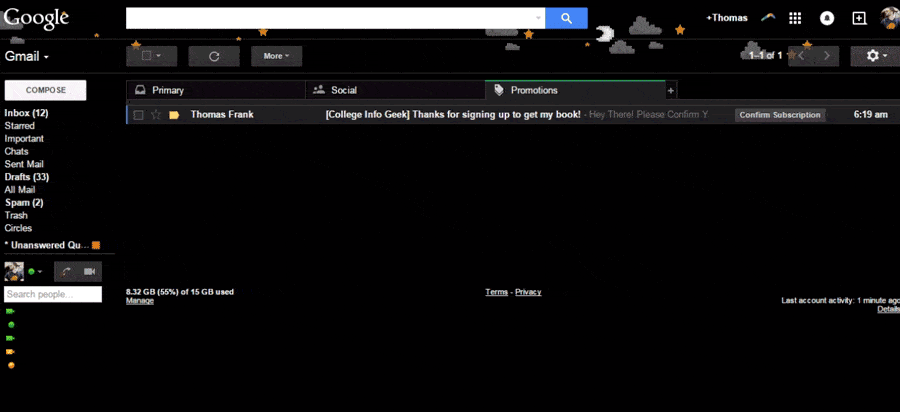Switch to the Primary tab

coord(216,90)
